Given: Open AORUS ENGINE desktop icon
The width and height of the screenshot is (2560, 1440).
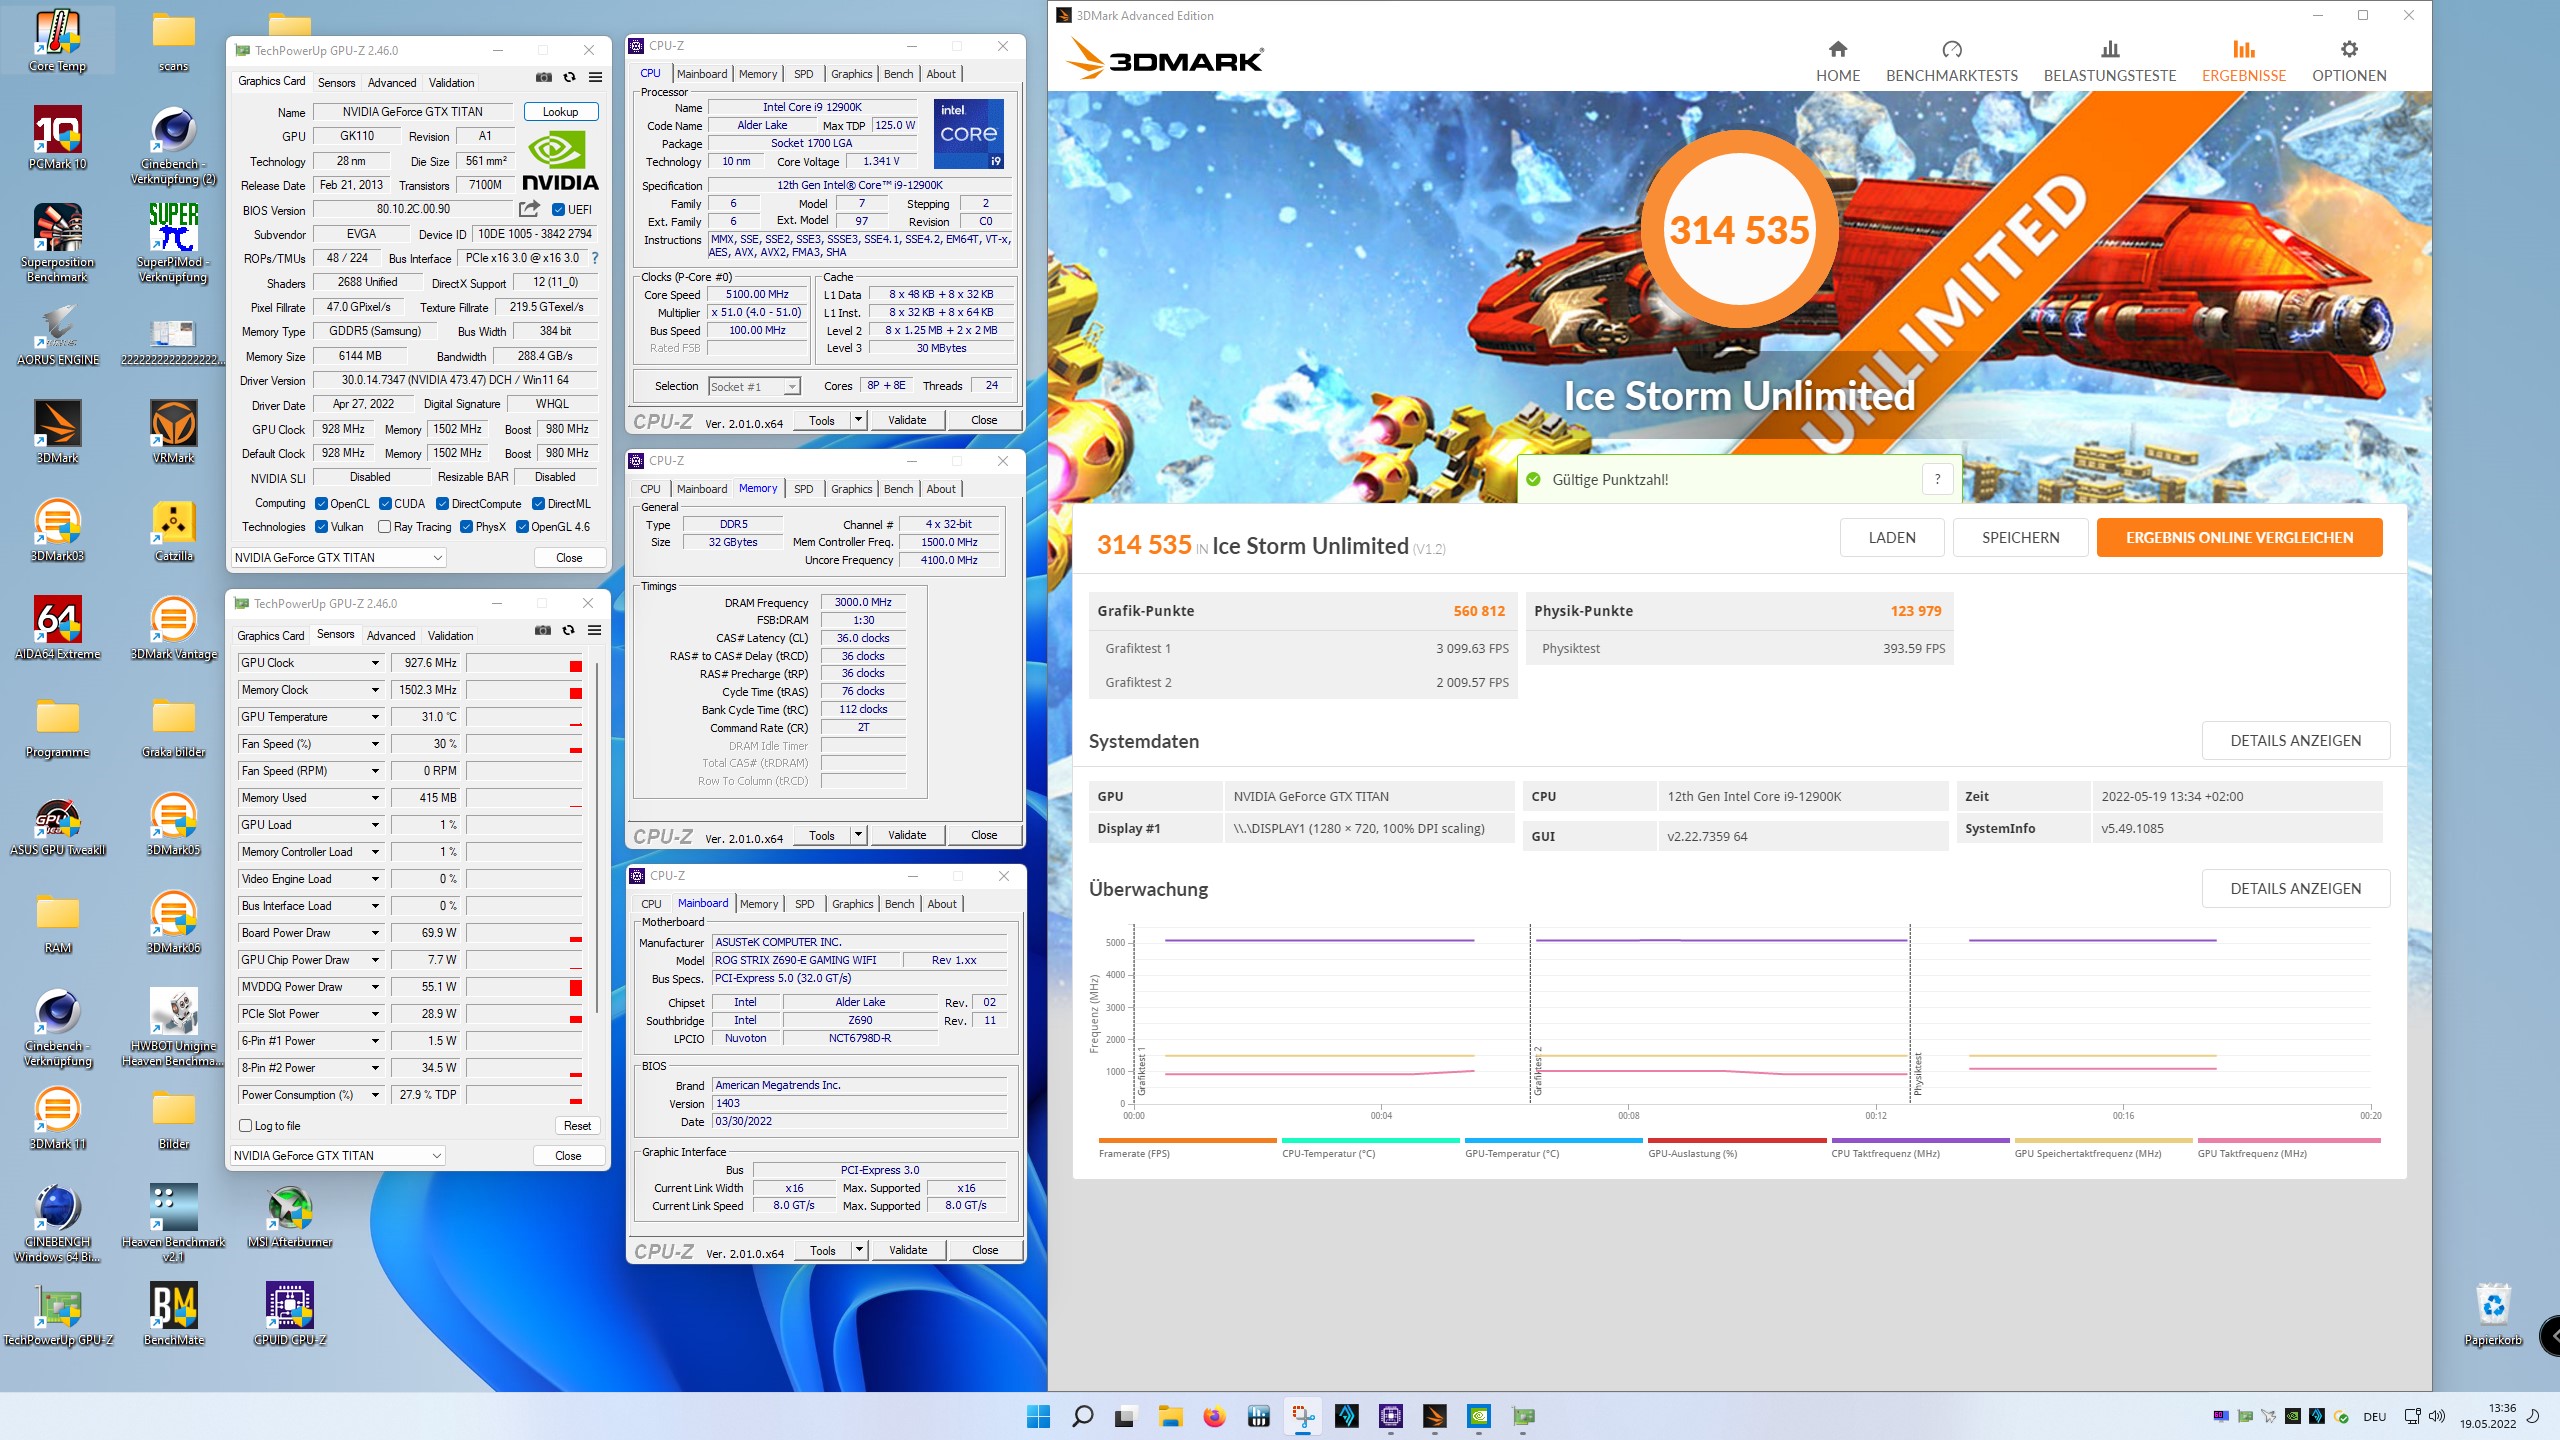Looking at the screenshot, I should click(x=58, y=334).
